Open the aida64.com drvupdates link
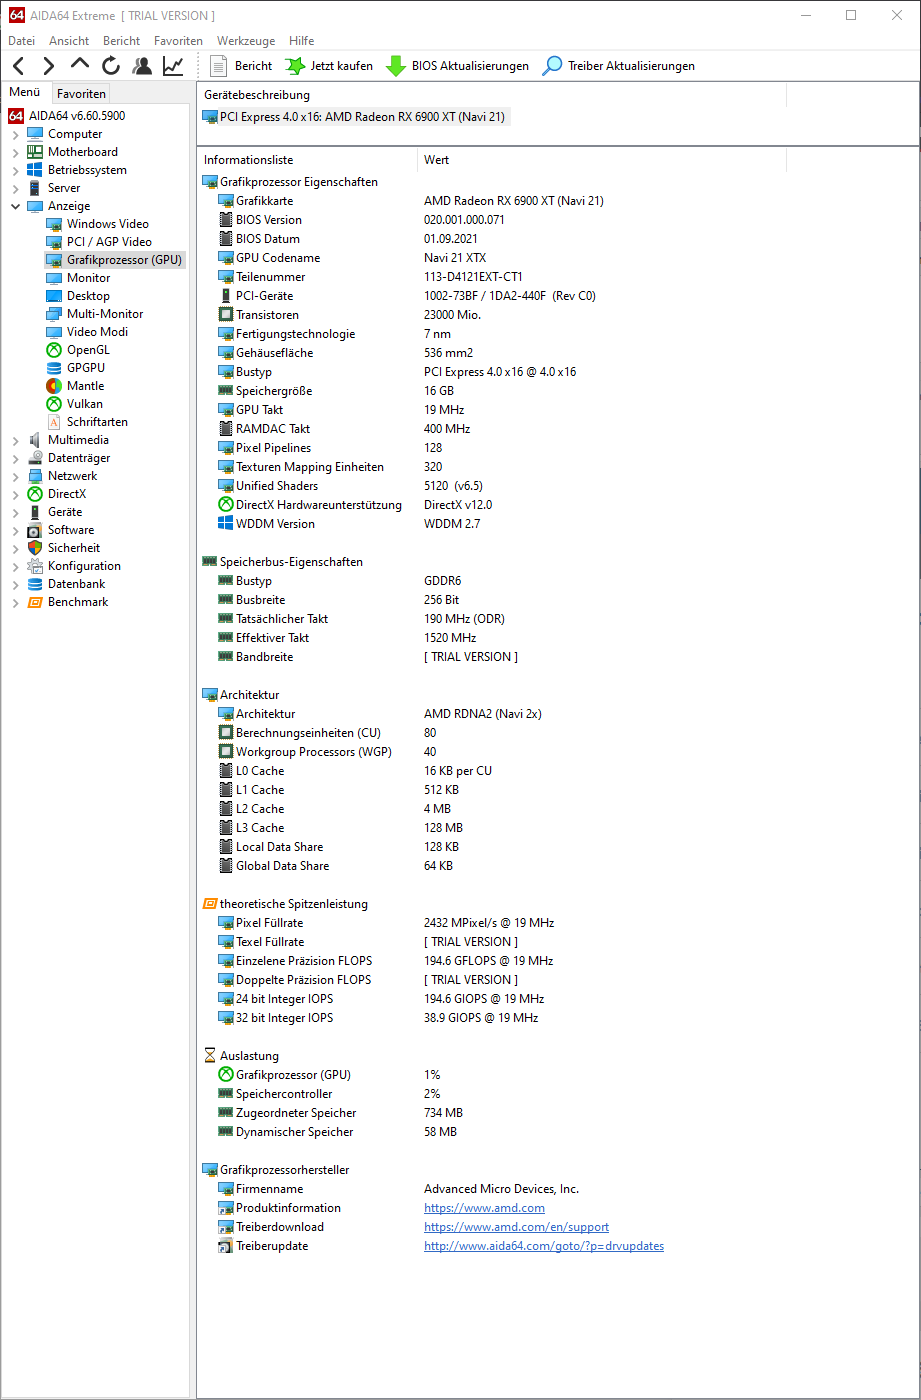921x1400 pixels. (544, 1246)
